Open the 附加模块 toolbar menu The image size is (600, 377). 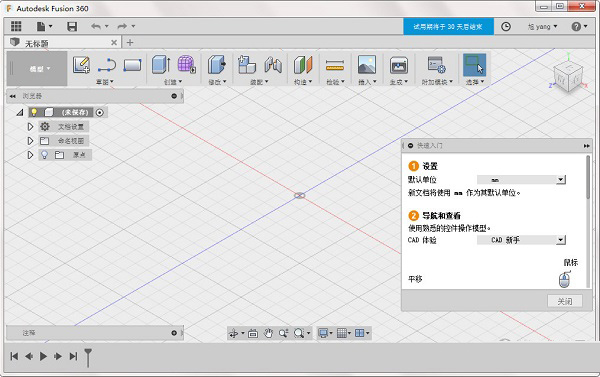[x=437, y=82]
